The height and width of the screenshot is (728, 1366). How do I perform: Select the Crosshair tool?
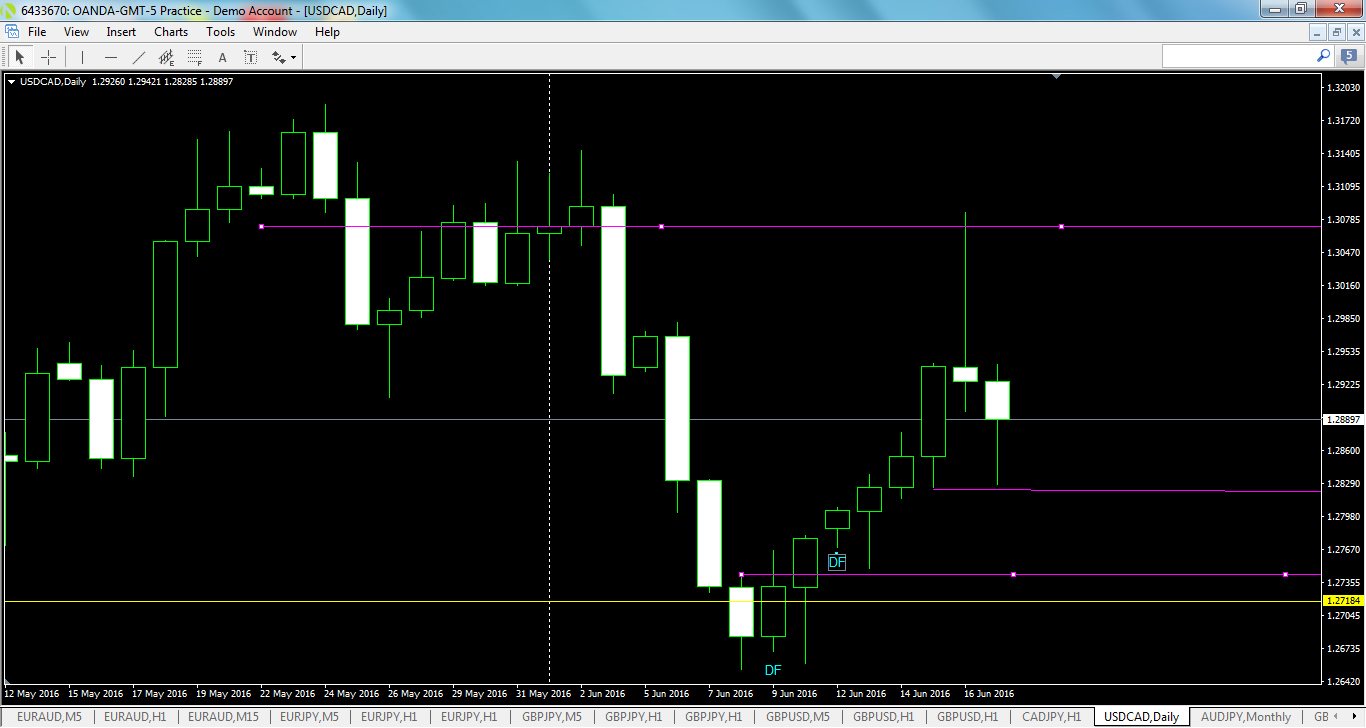48,56
